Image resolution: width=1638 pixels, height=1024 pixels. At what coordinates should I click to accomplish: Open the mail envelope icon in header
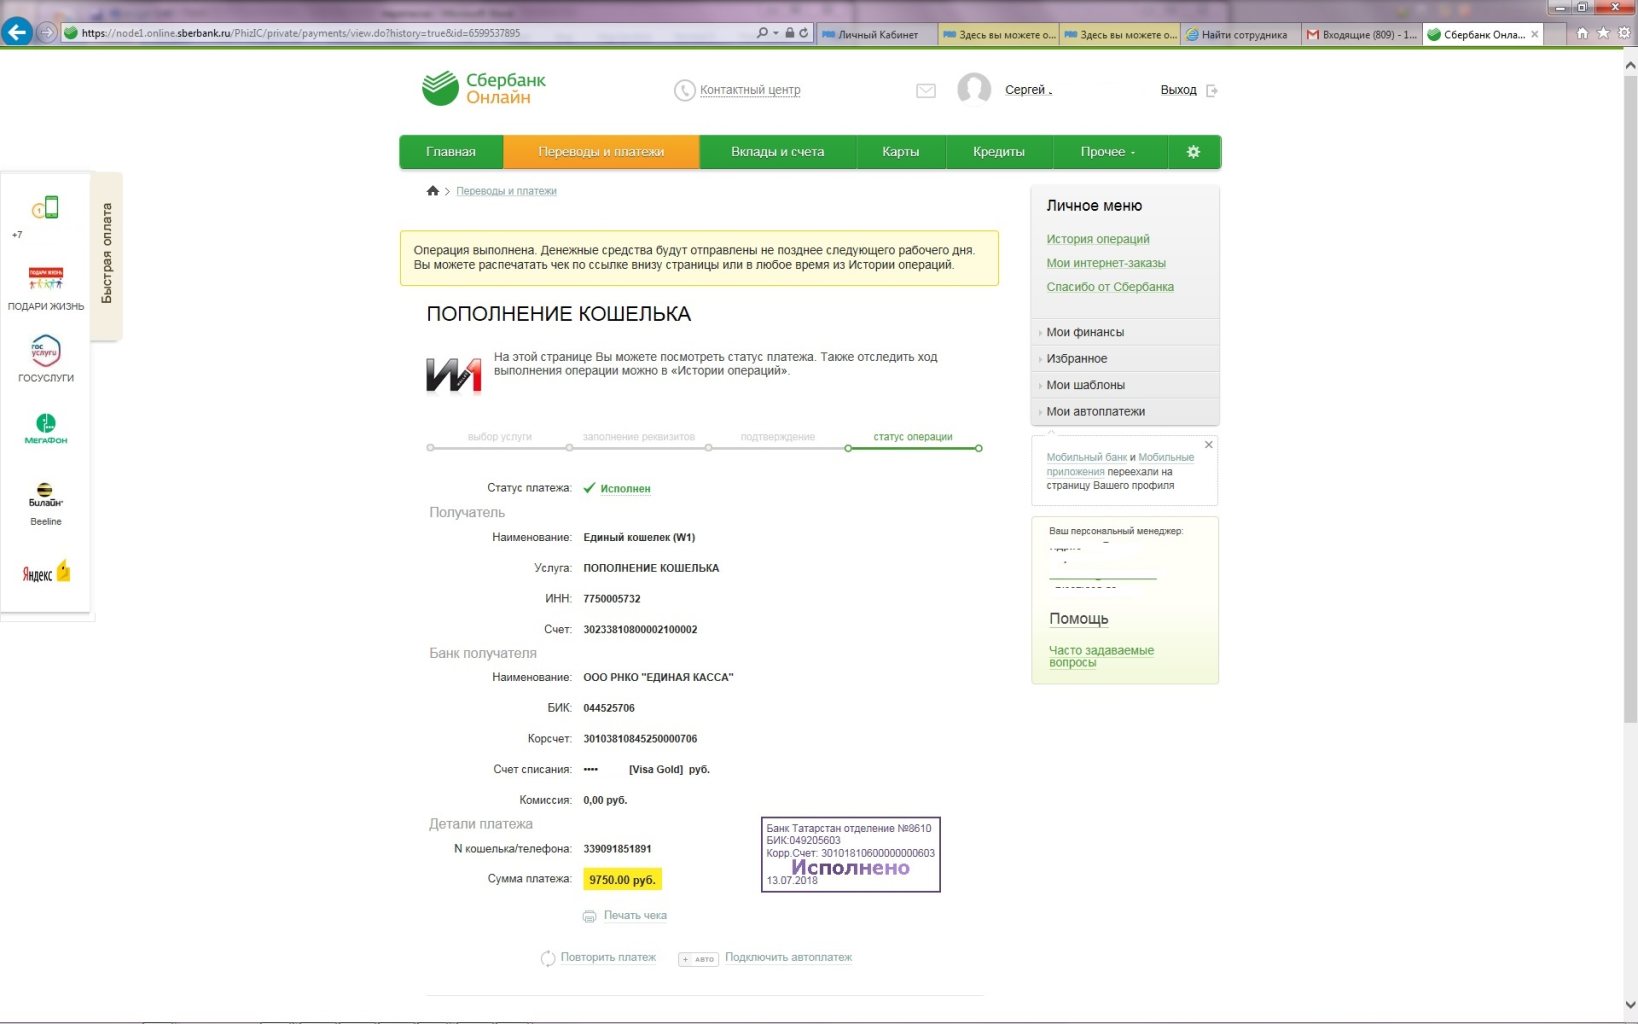(926, 91)
